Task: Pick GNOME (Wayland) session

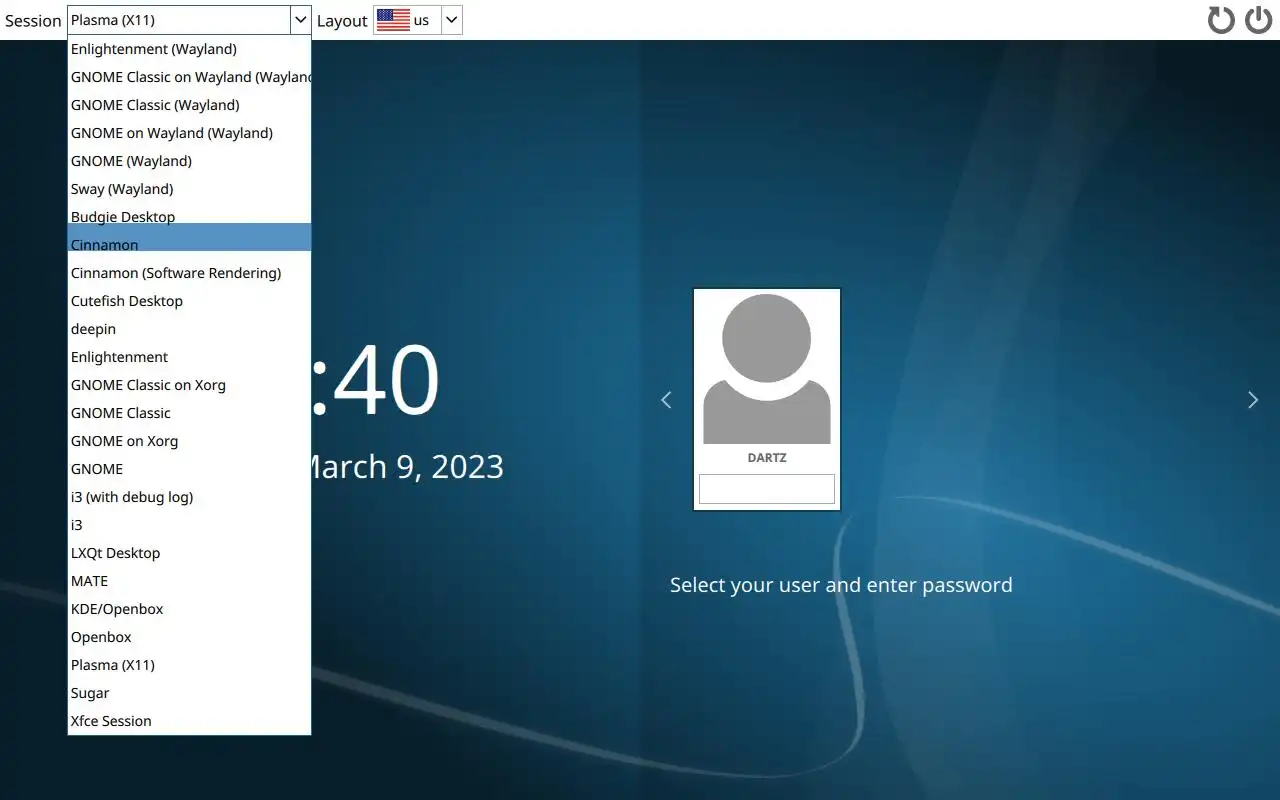Action: [189, 161]
